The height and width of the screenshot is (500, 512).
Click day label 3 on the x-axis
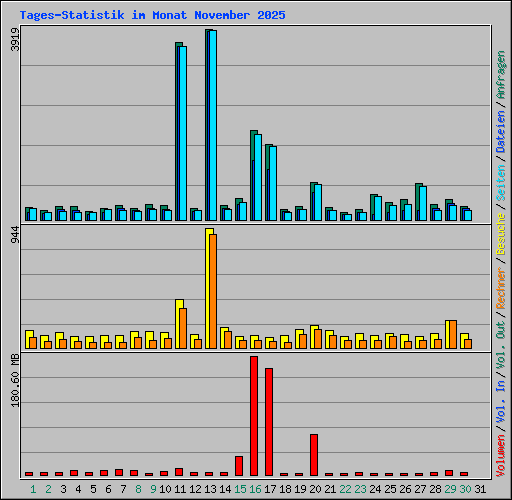pyautogui.click(x=63, y=489)
